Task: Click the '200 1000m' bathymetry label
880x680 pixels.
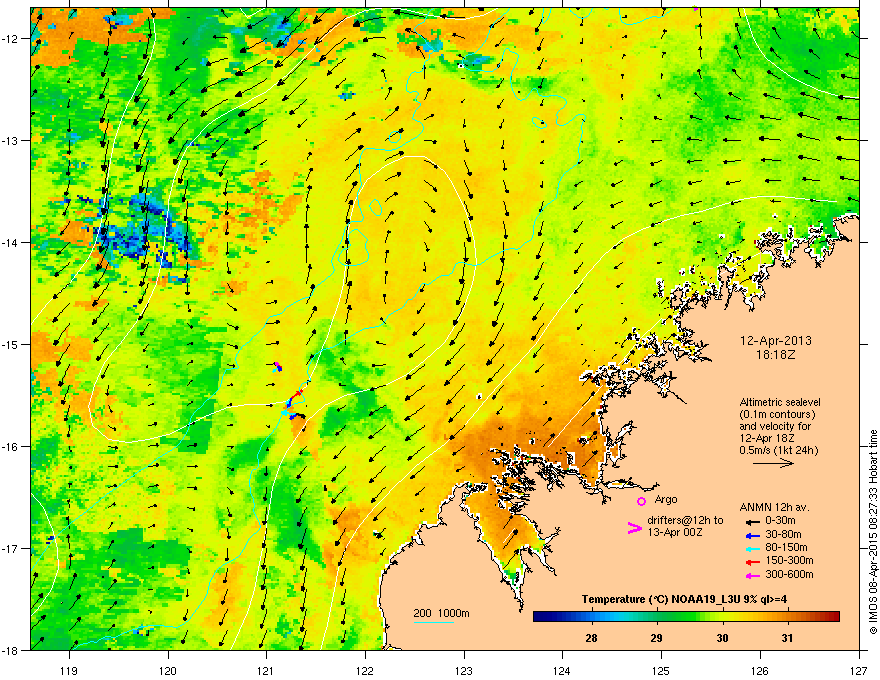Action: click(441, 613)
